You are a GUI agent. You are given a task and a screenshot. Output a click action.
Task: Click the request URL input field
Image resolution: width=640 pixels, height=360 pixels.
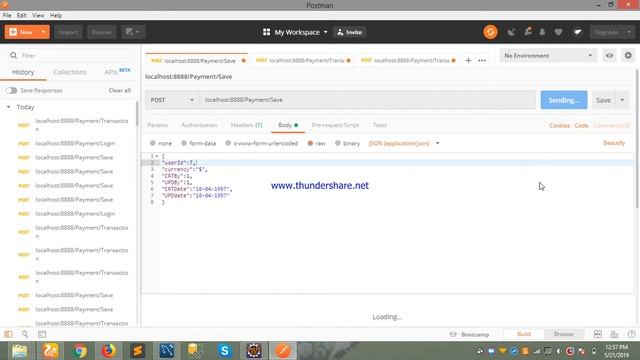[367, 100]
